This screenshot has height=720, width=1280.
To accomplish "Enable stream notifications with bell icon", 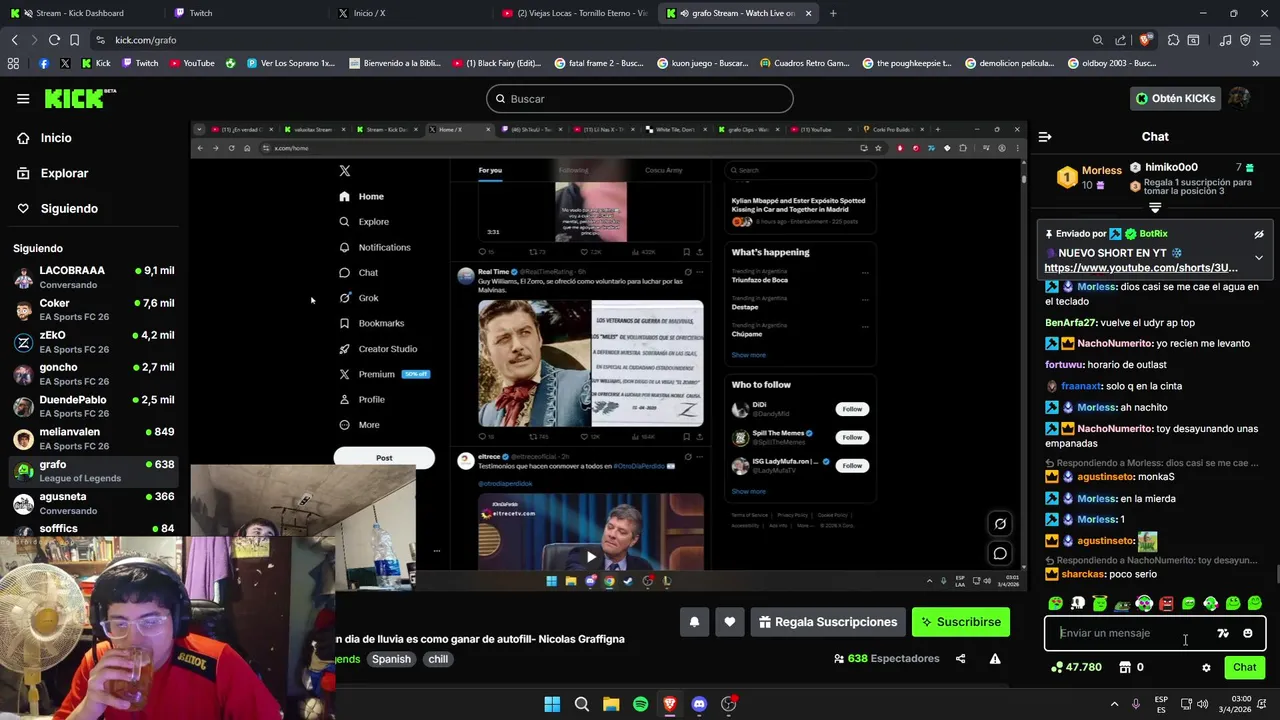I will click(694, 622).
